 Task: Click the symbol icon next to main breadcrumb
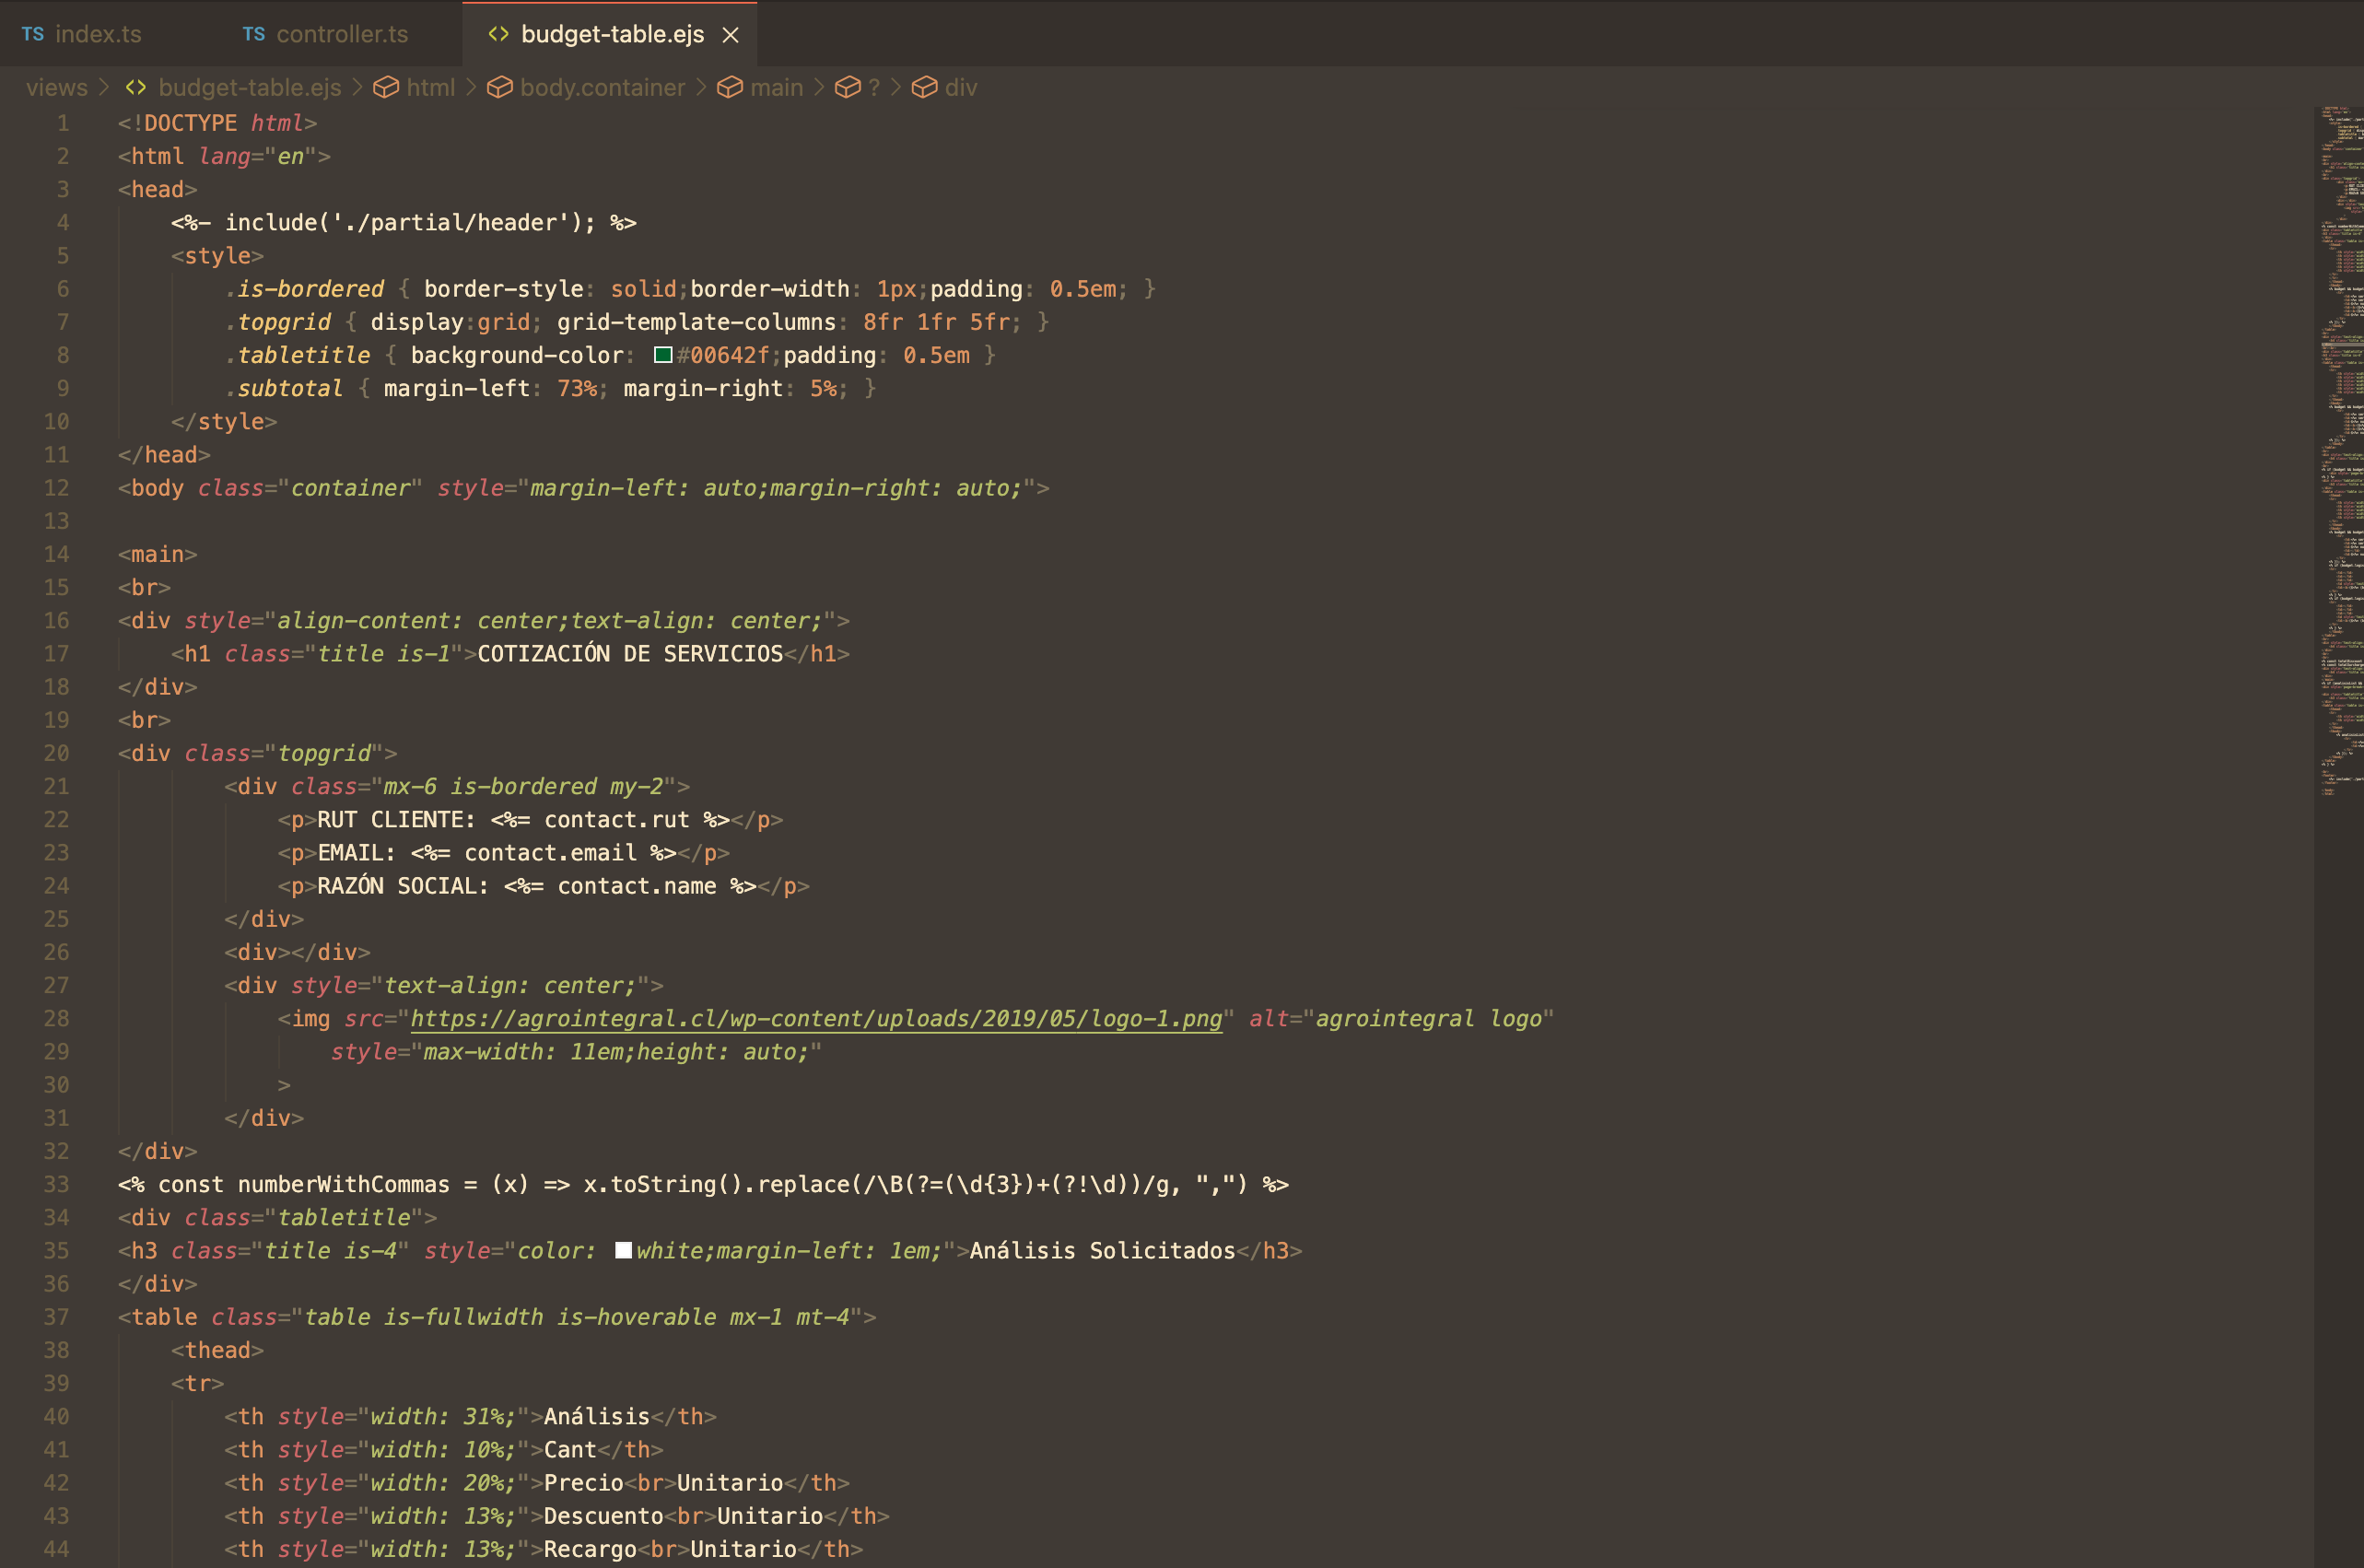(729, 87)
